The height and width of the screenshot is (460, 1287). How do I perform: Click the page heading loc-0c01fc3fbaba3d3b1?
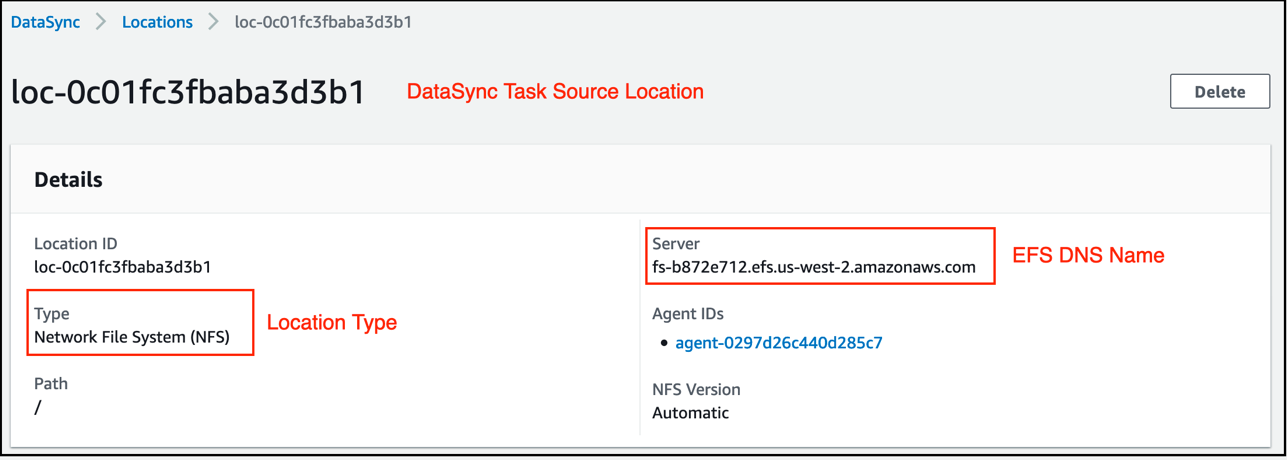[188, 92]
